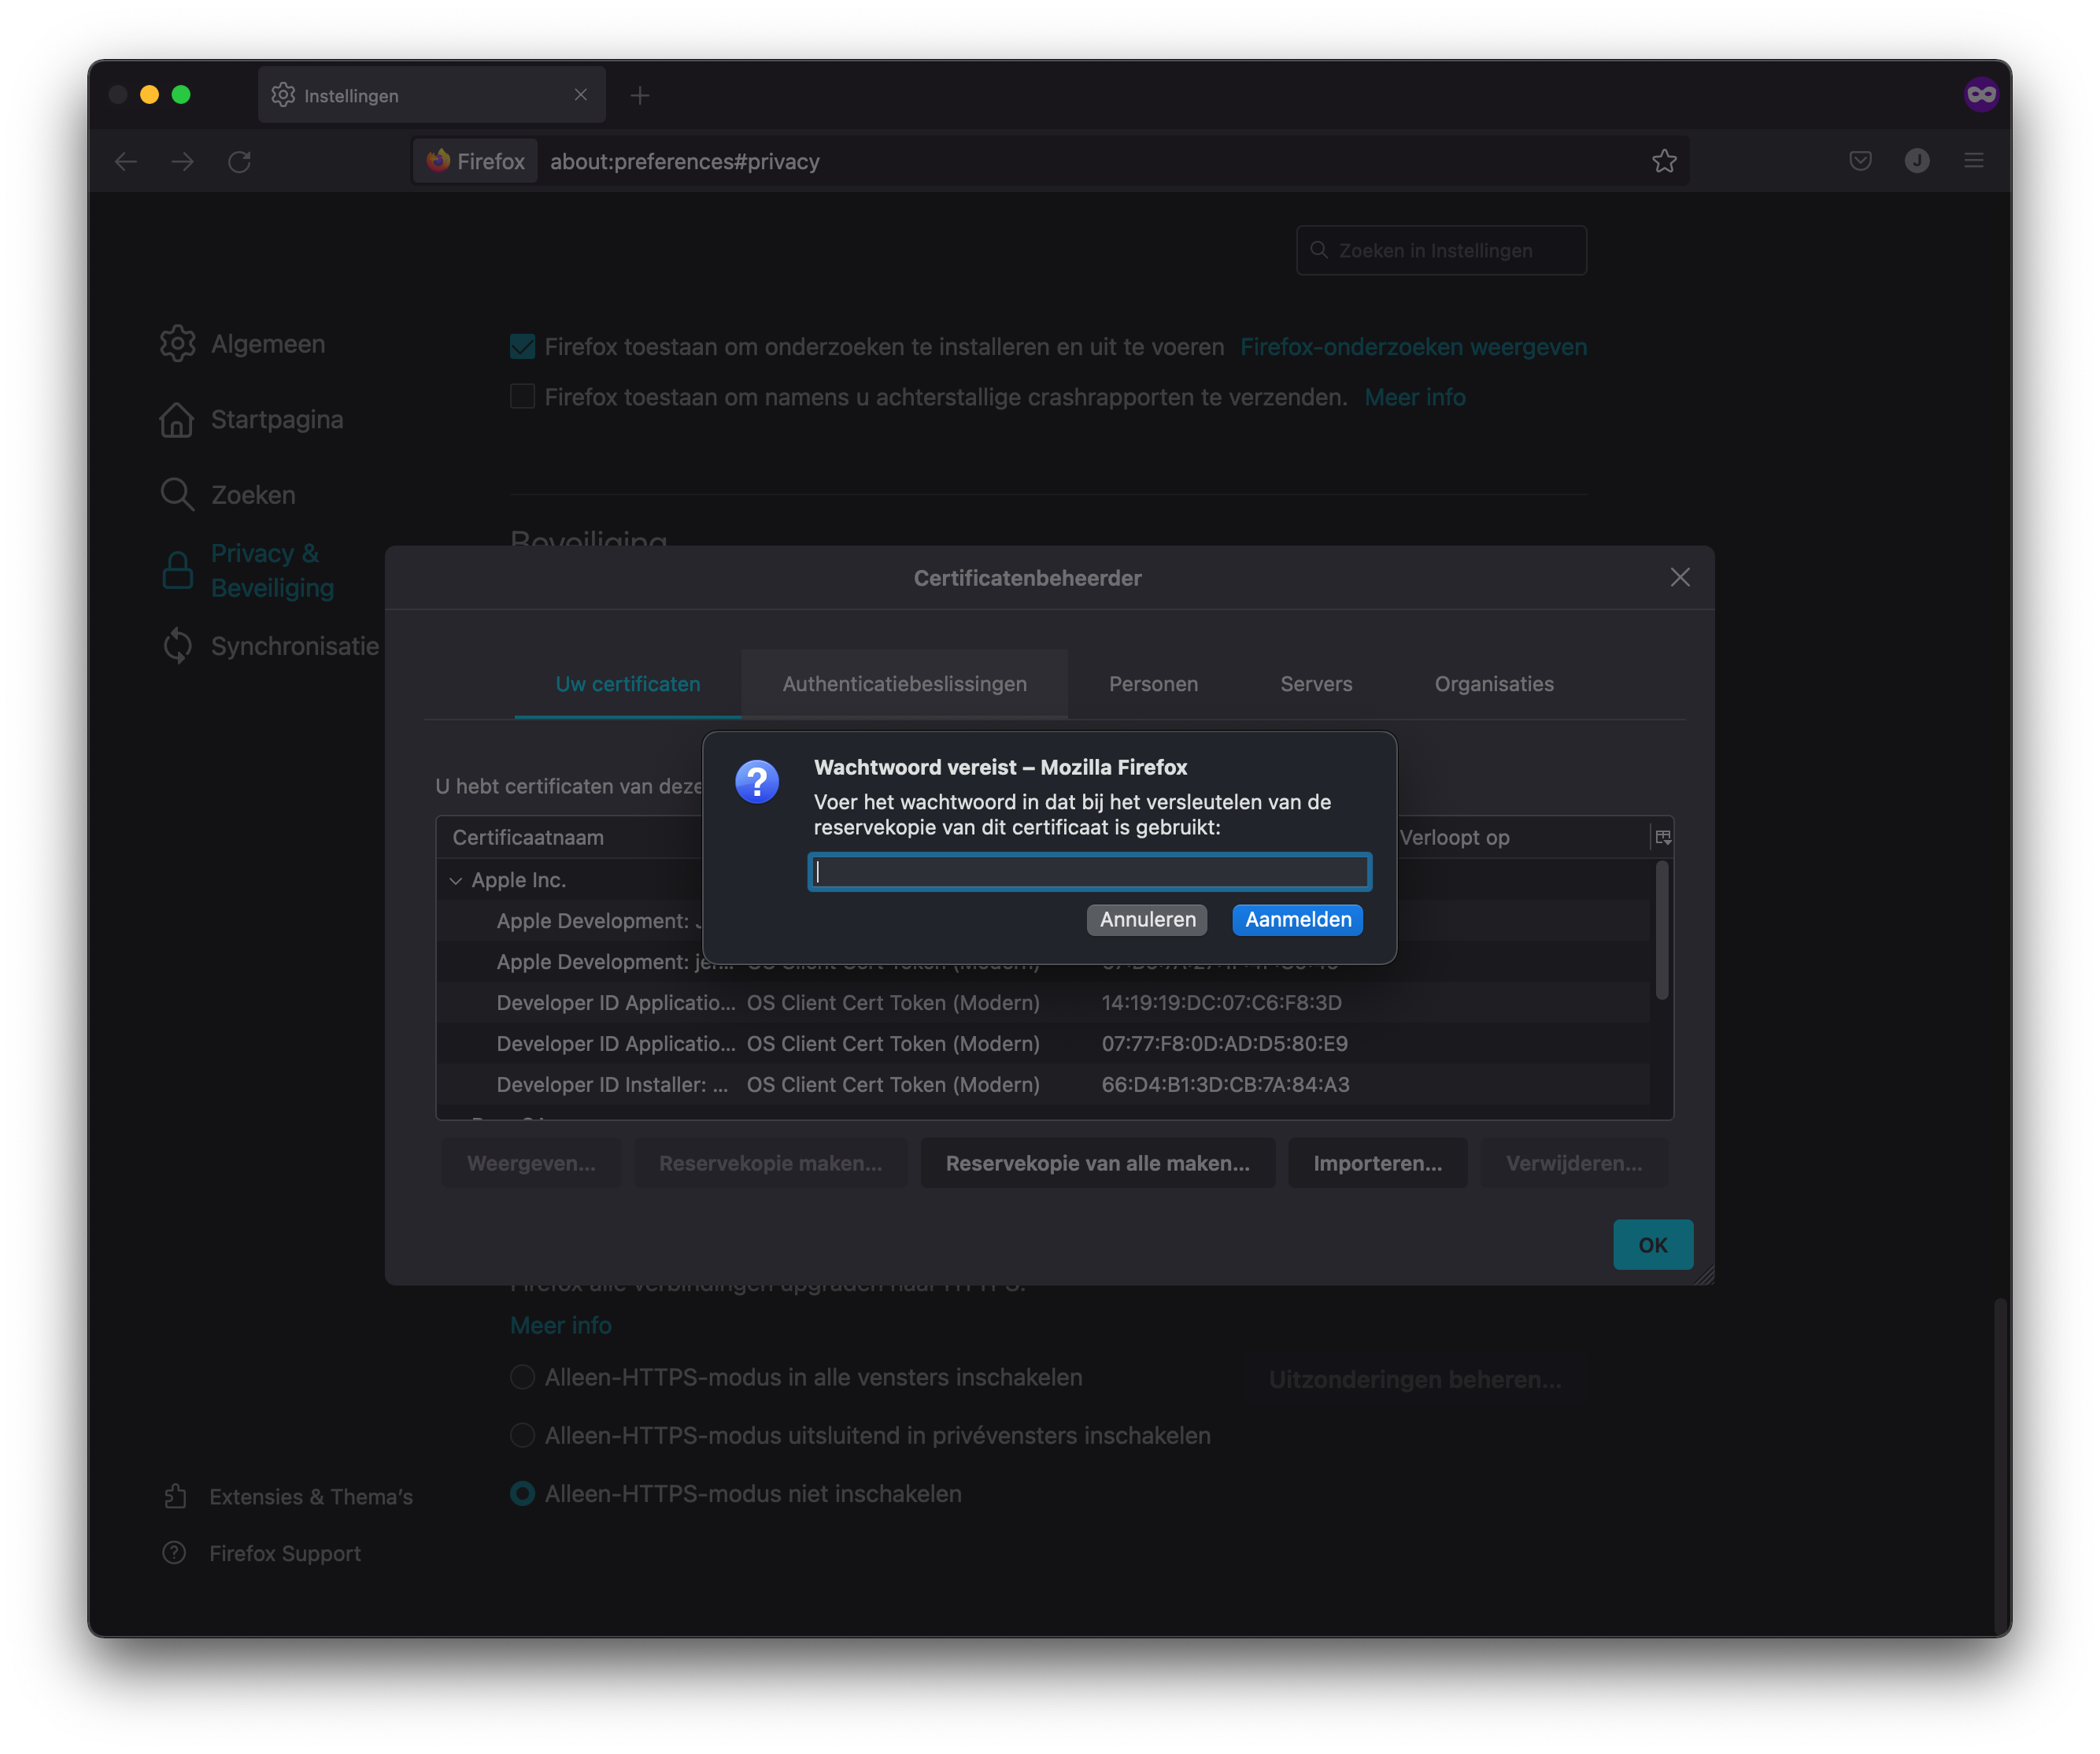Switch to Personen tab
This screenshot has height=1754, width=2100.
1153,684
